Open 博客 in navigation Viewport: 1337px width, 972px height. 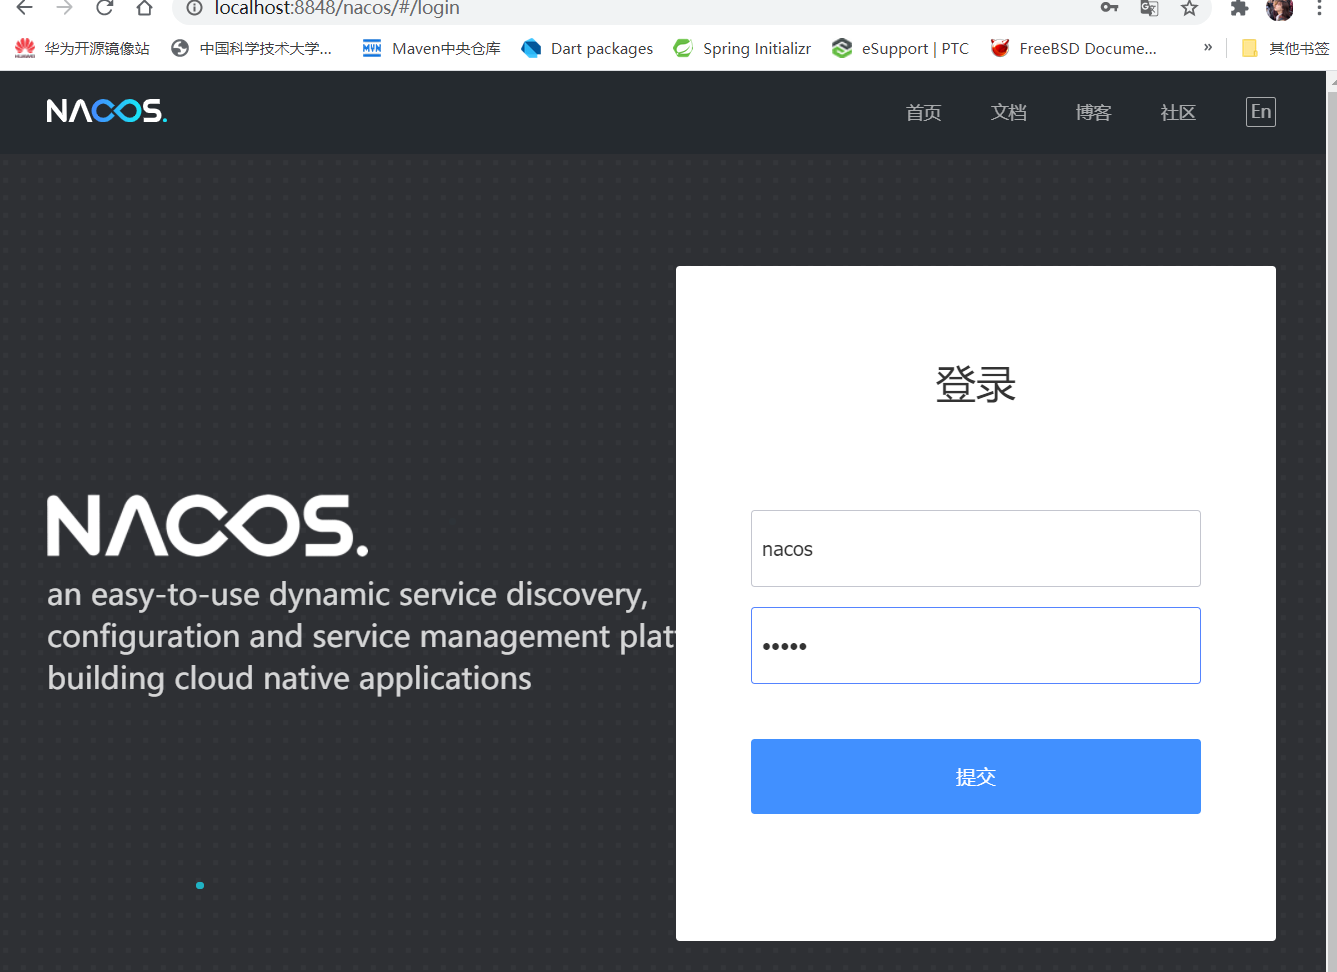click(1093, 112)
